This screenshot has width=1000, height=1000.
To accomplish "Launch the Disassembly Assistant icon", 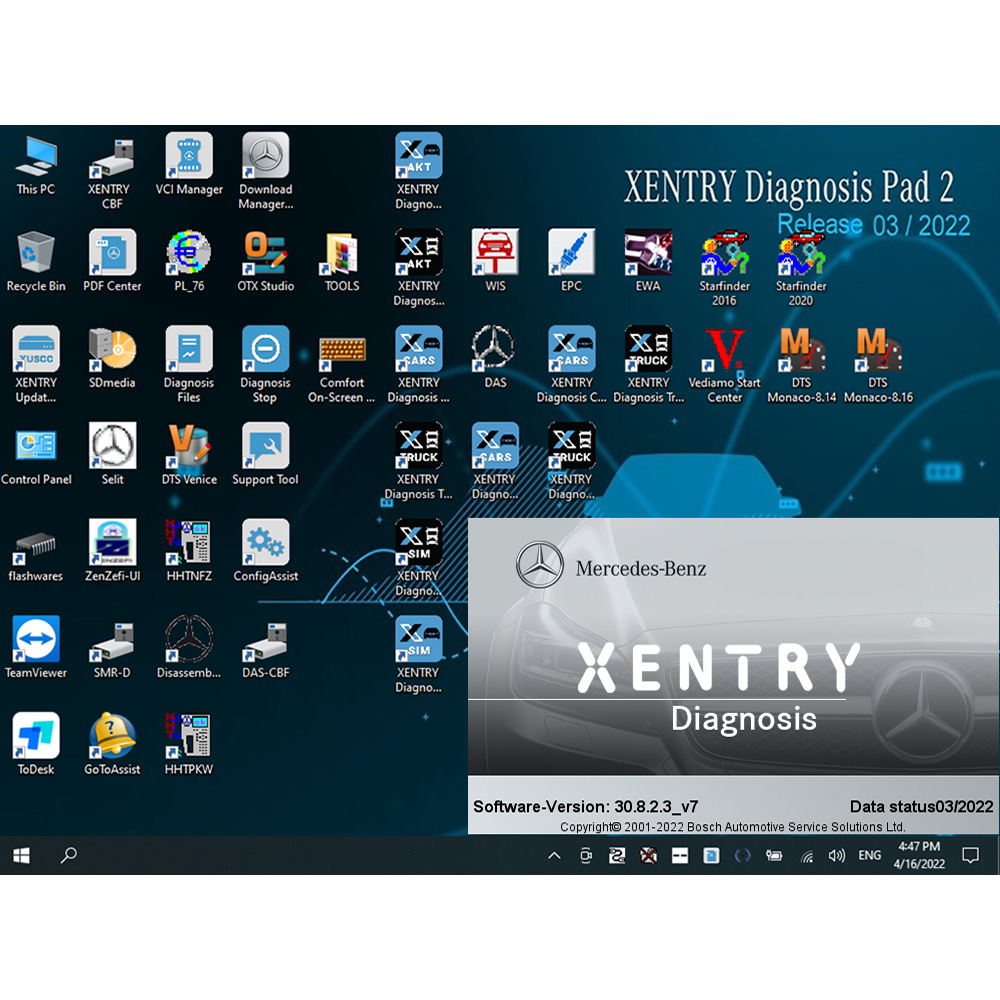I will point(189,647).
